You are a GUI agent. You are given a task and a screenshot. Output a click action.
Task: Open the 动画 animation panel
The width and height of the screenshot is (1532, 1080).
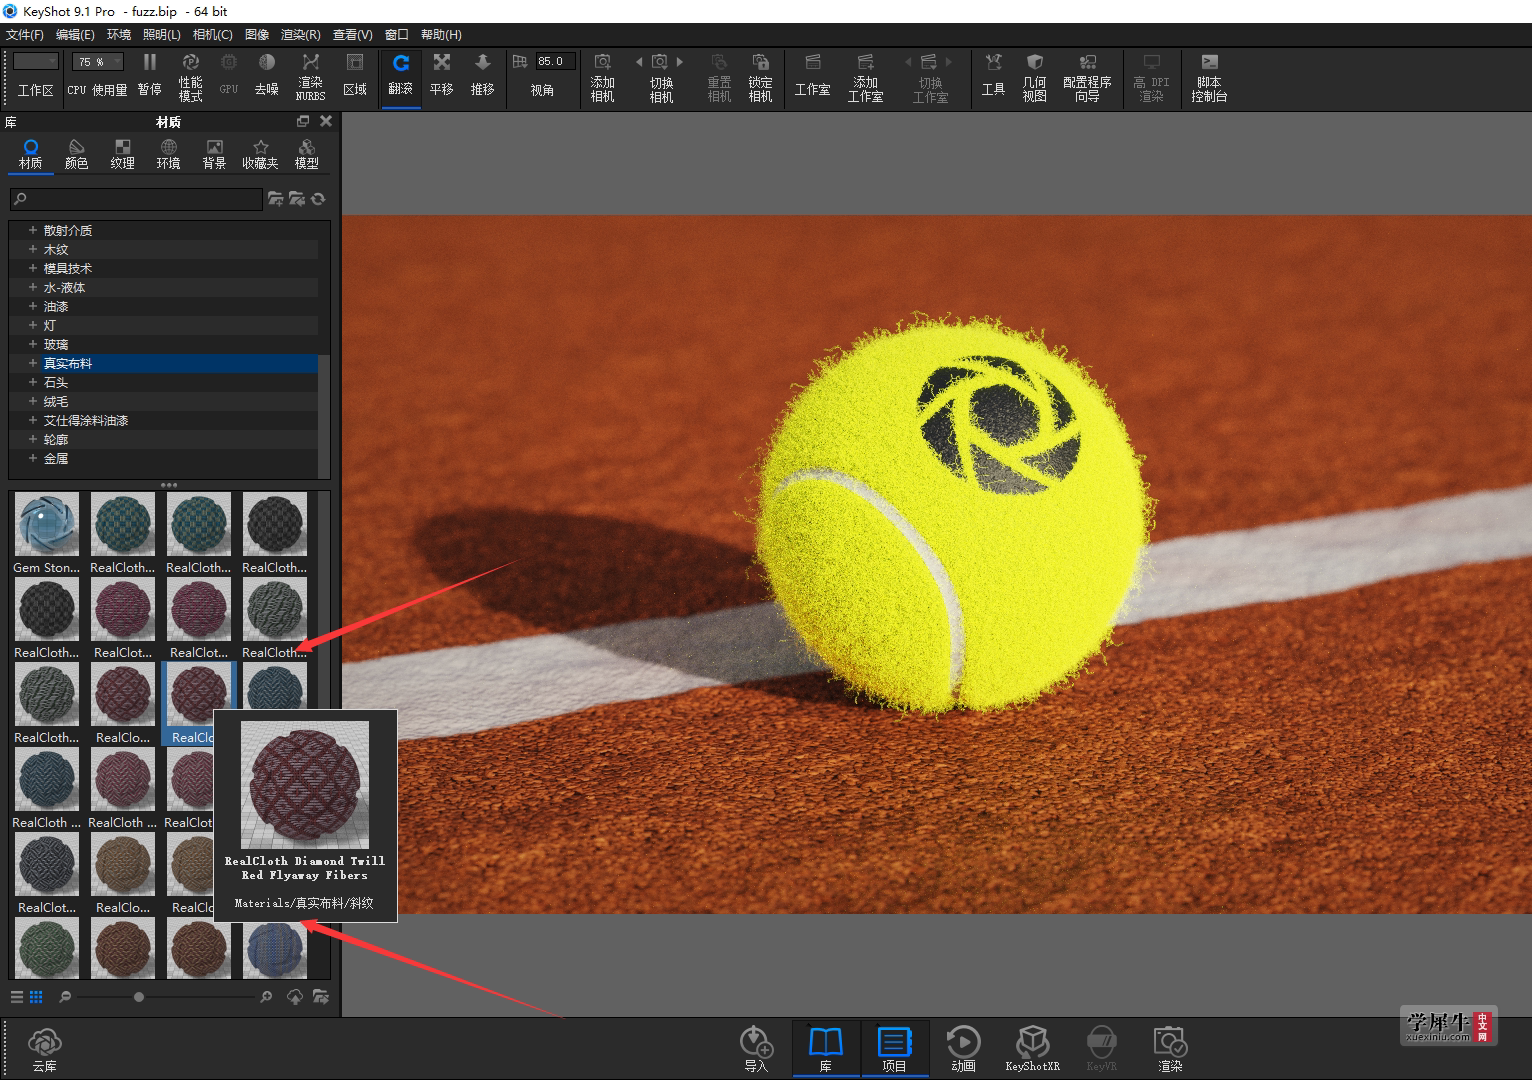pos(963,1049)
